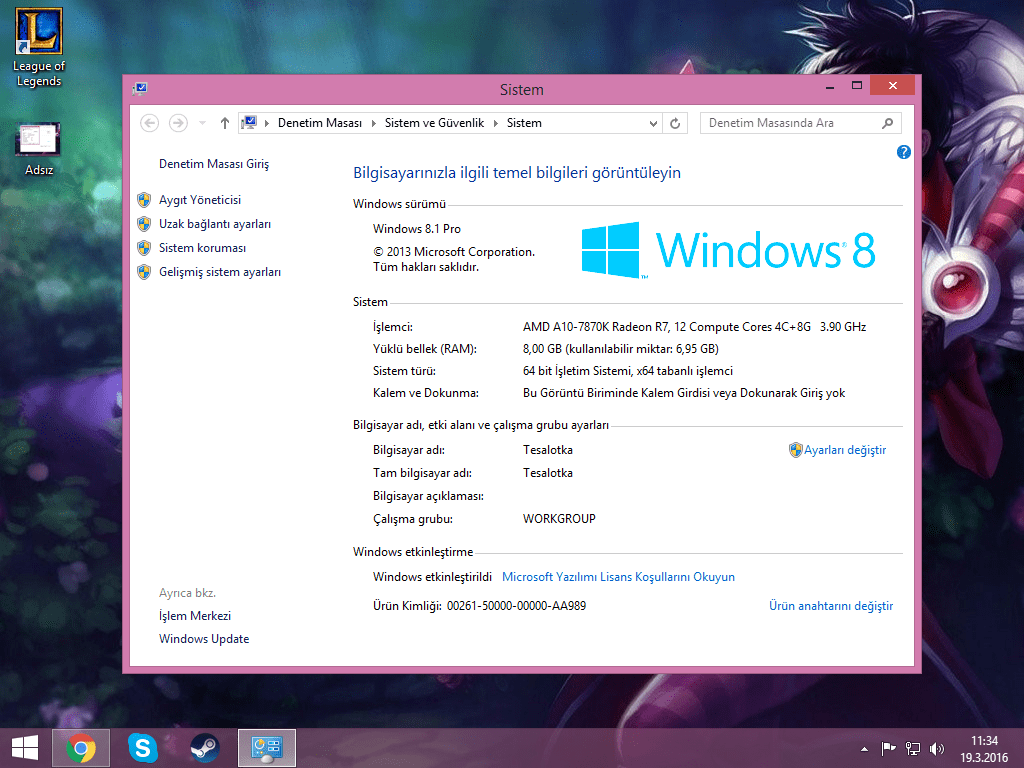Open League of Legends desktop shortcut
Viewport: 1024px width, 768px height.
point(39,47)
